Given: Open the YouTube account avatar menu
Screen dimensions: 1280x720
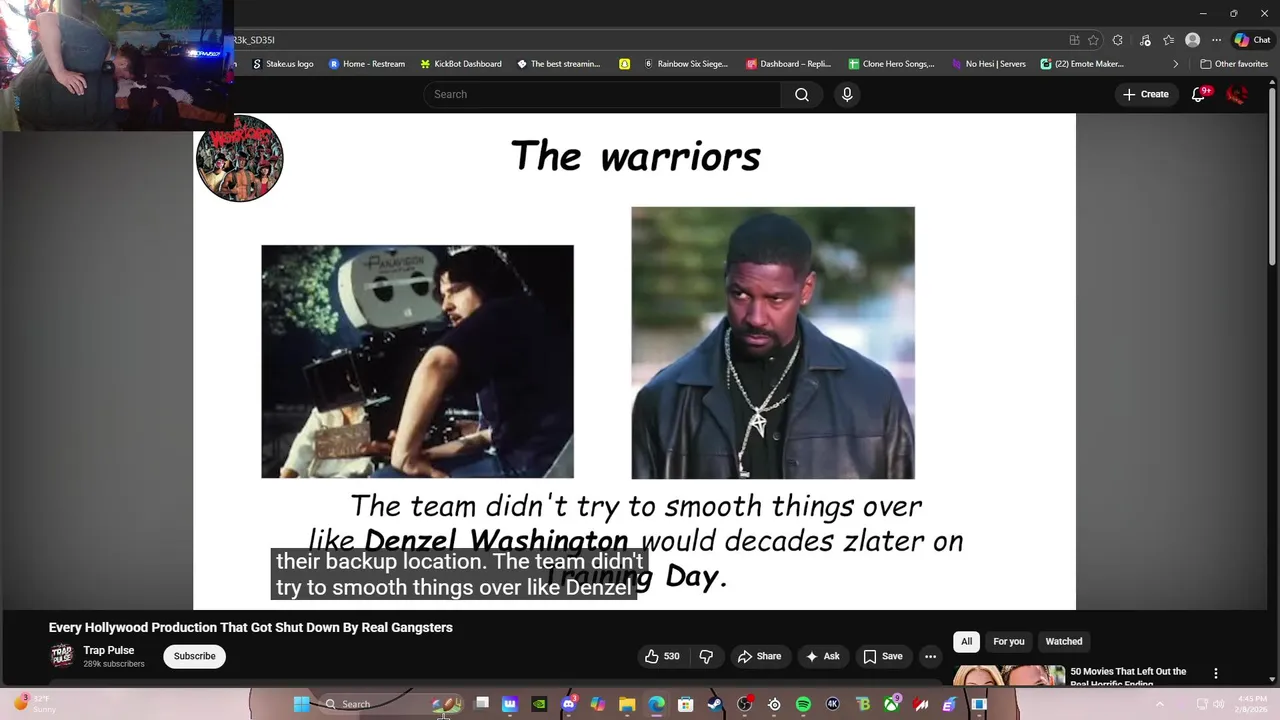Looking at the screenshot, I should 1237,94.
